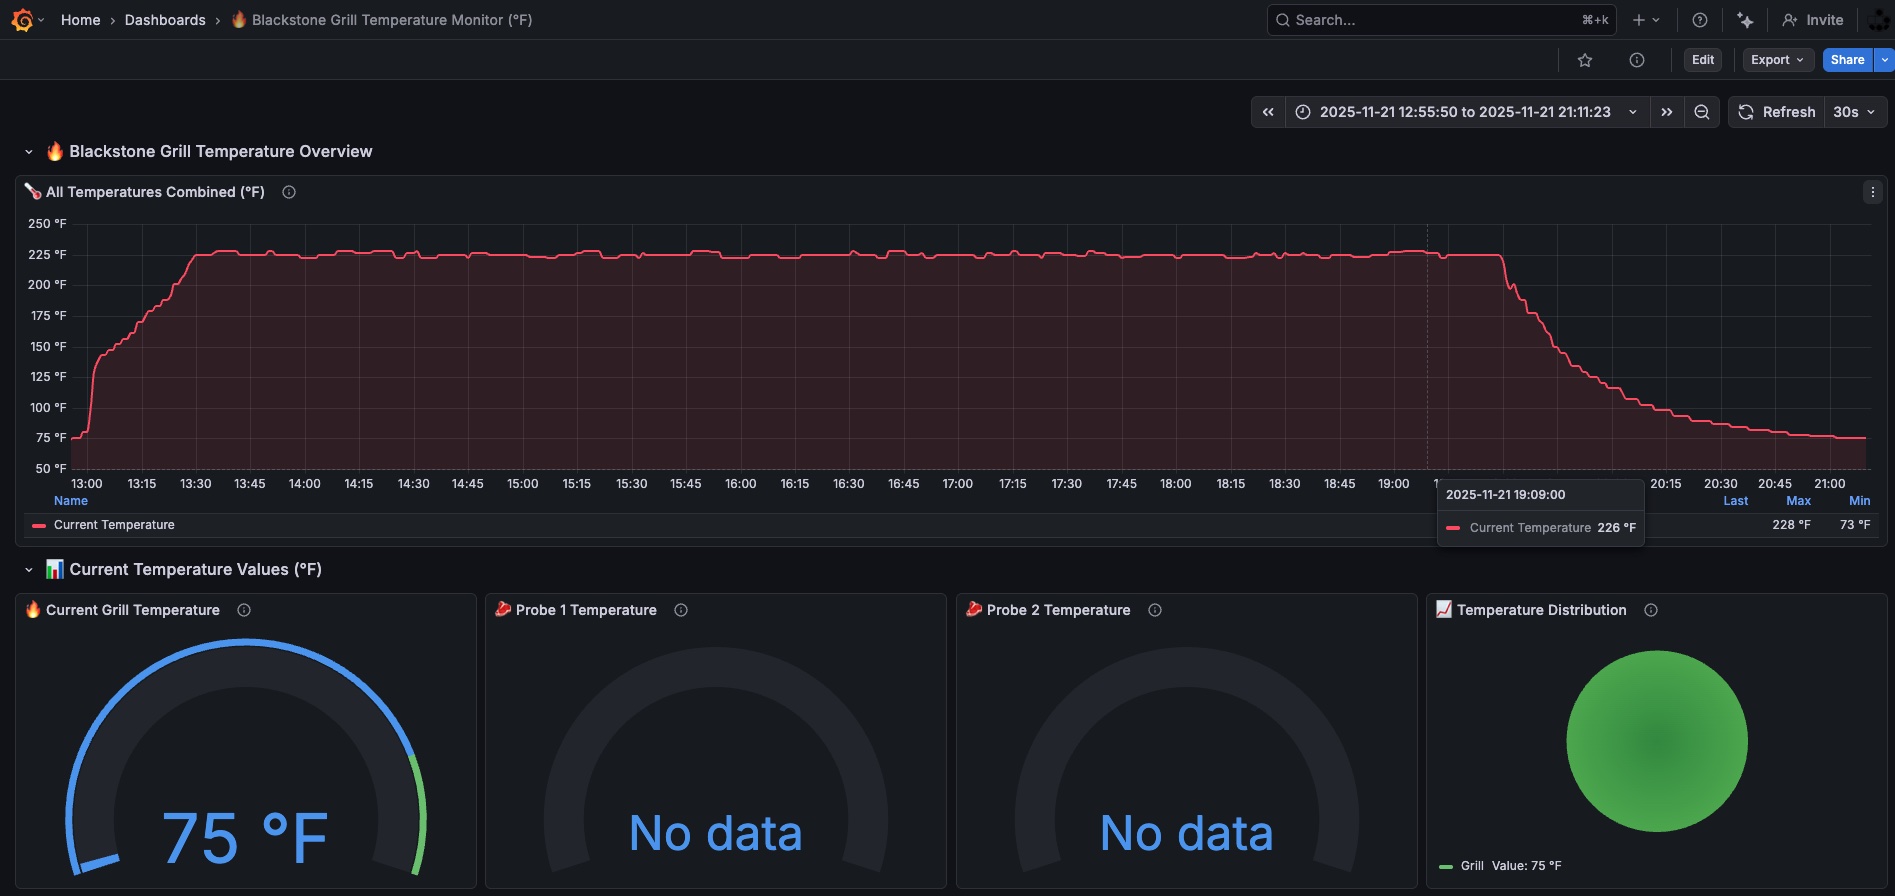Toggle Current Temperature series in legend
Viewport: 1895px width, 896px height.
tap(114, 525)
